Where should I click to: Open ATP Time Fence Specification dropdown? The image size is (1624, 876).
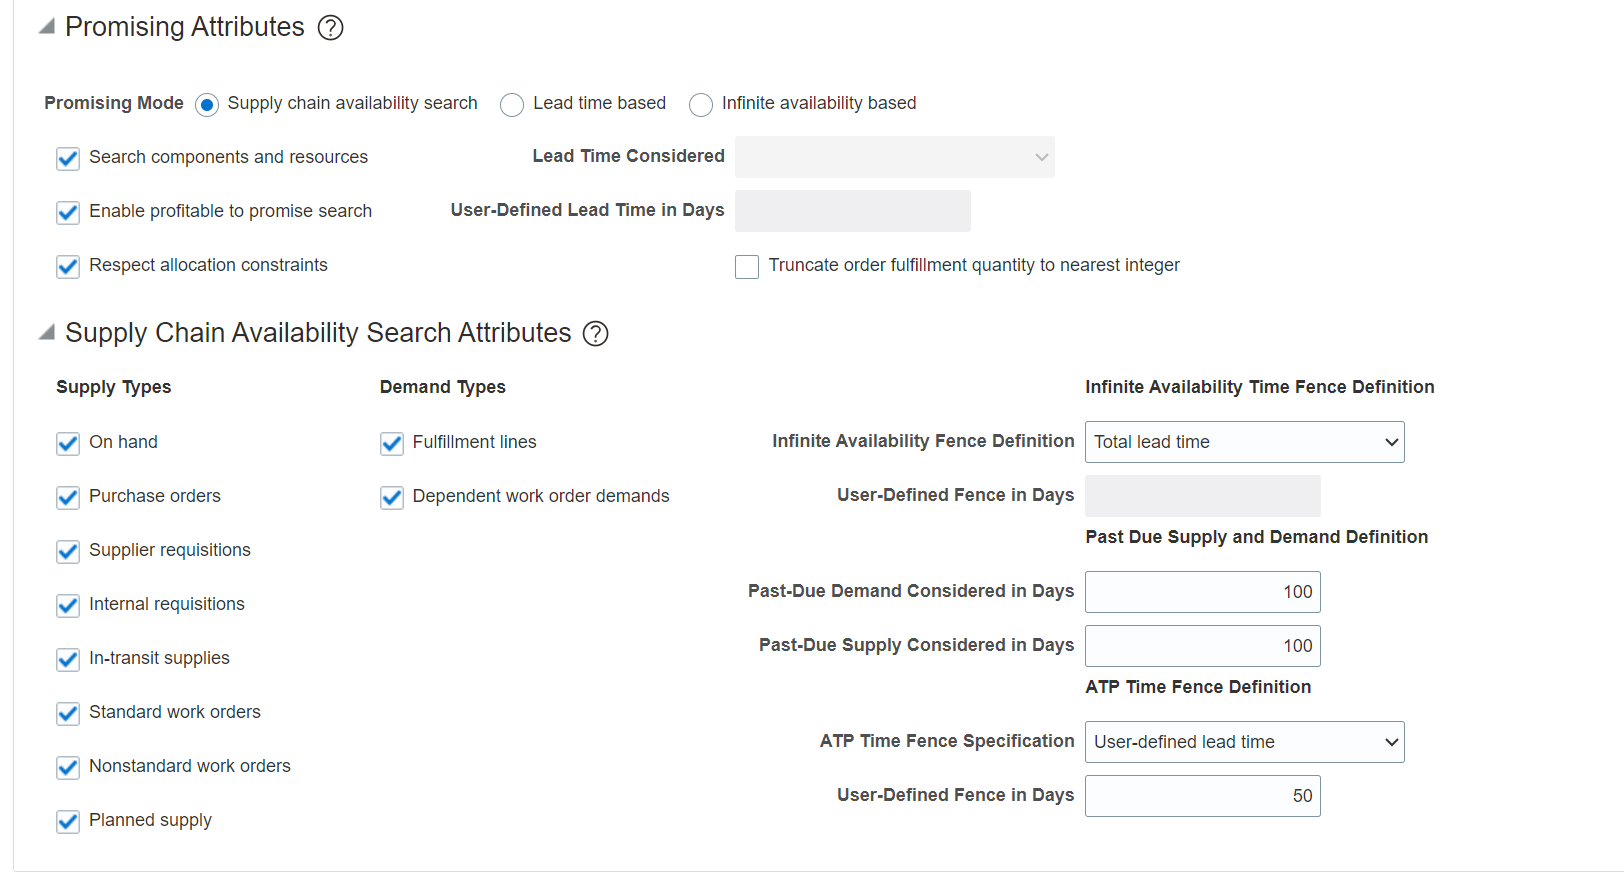pyautogui.click(x=1244, y=742)
